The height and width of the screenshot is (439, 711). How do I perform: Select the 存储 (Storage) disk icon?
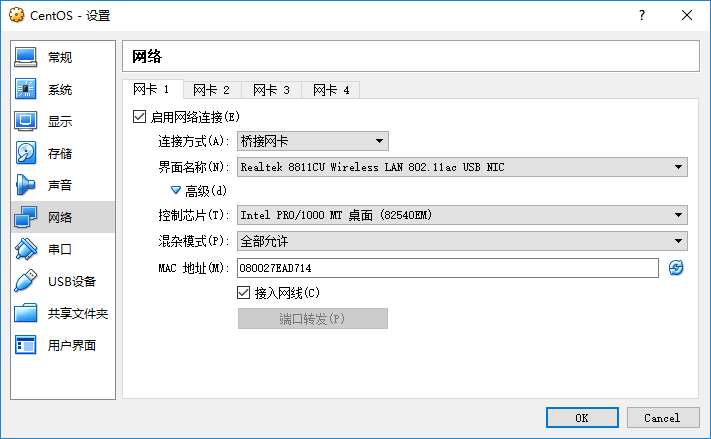coord(26,153)
